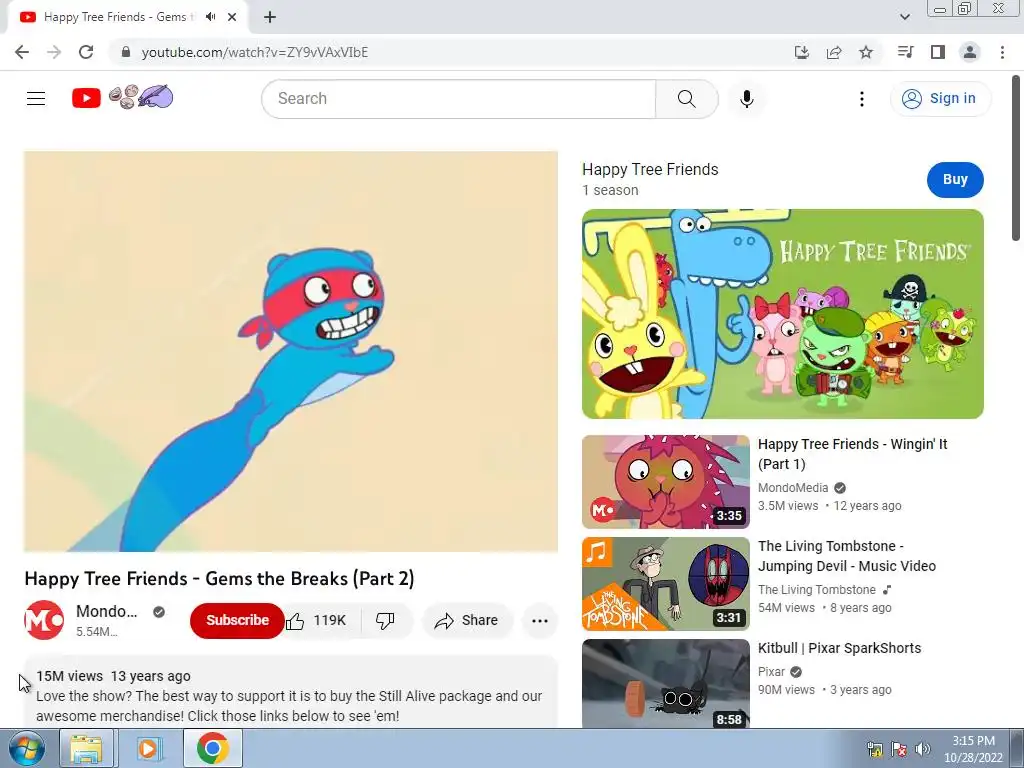Share this page from address bar icon
This screenshot has height=768, width=1024.
[x=834, y=52]
